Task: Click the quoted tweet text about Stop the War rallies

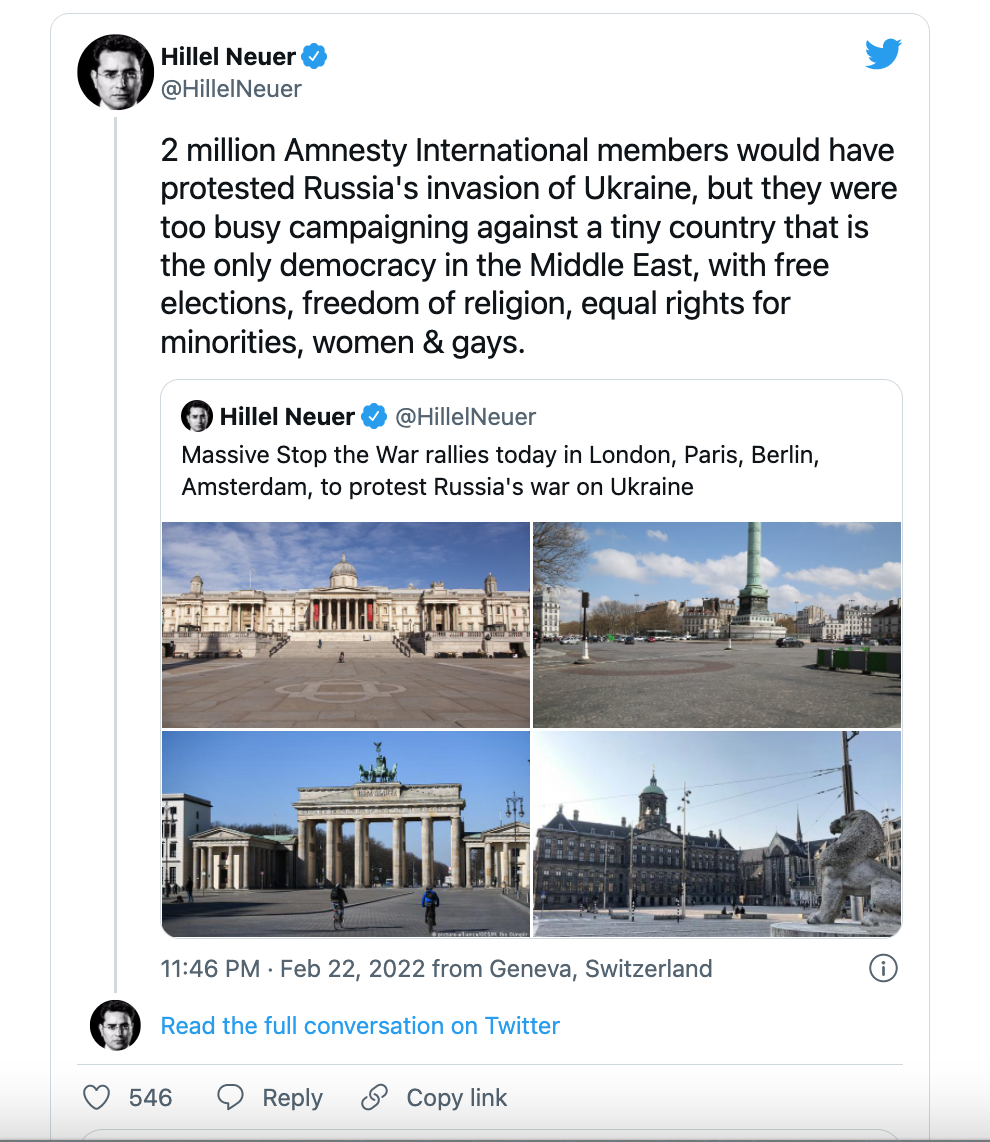Action: click(x=500, y=470)
